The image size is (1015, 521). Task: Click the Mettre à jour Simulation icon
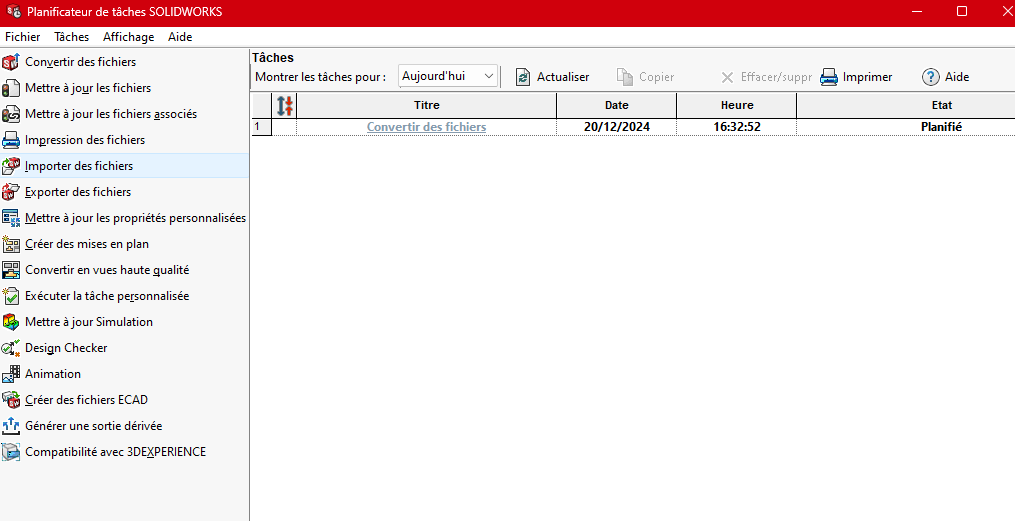[10, 322]
